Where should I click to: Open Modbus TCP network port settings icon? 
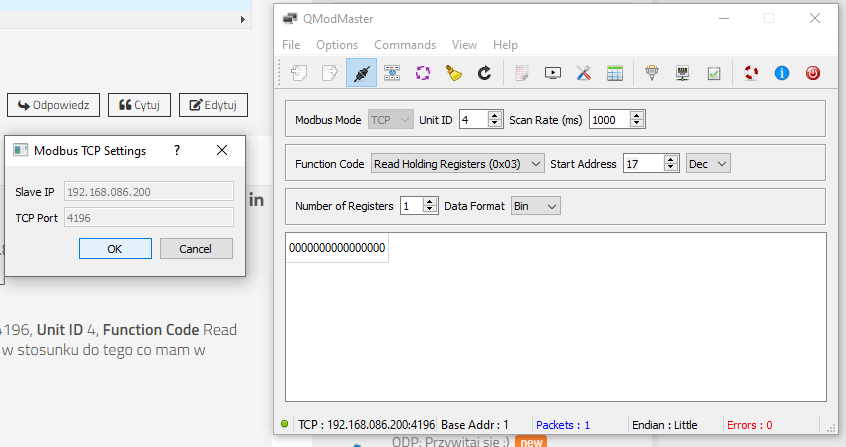[683, 73]
